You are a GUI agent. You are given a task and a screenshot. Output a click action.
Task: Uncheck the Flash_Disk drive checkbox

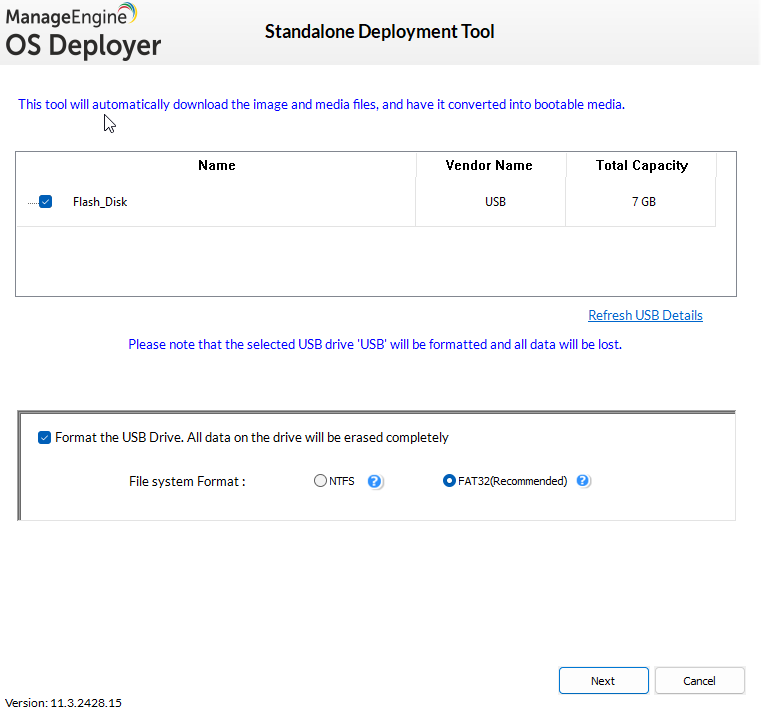[45, 202]
